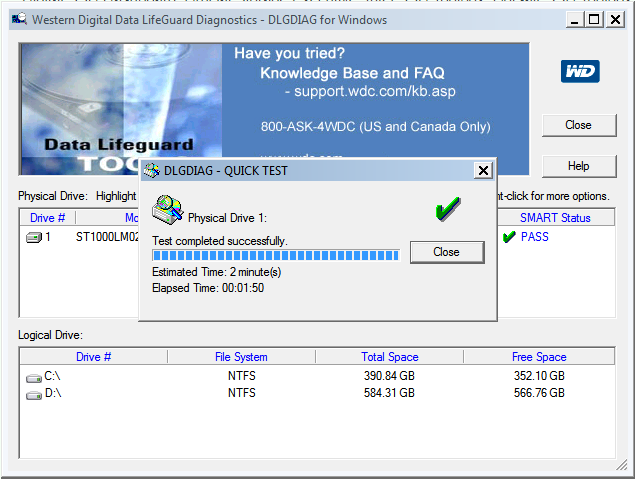The height and width of the screenshot is (484, 637).
Task: Sort logical drives by Drive # header
Action: (x=93, y=357)
